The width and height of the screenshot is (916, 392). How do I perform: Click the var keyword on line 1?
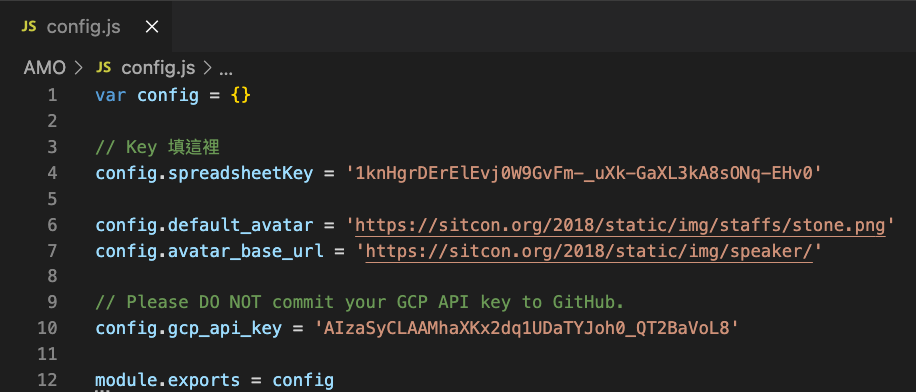[x=111, y=95]
